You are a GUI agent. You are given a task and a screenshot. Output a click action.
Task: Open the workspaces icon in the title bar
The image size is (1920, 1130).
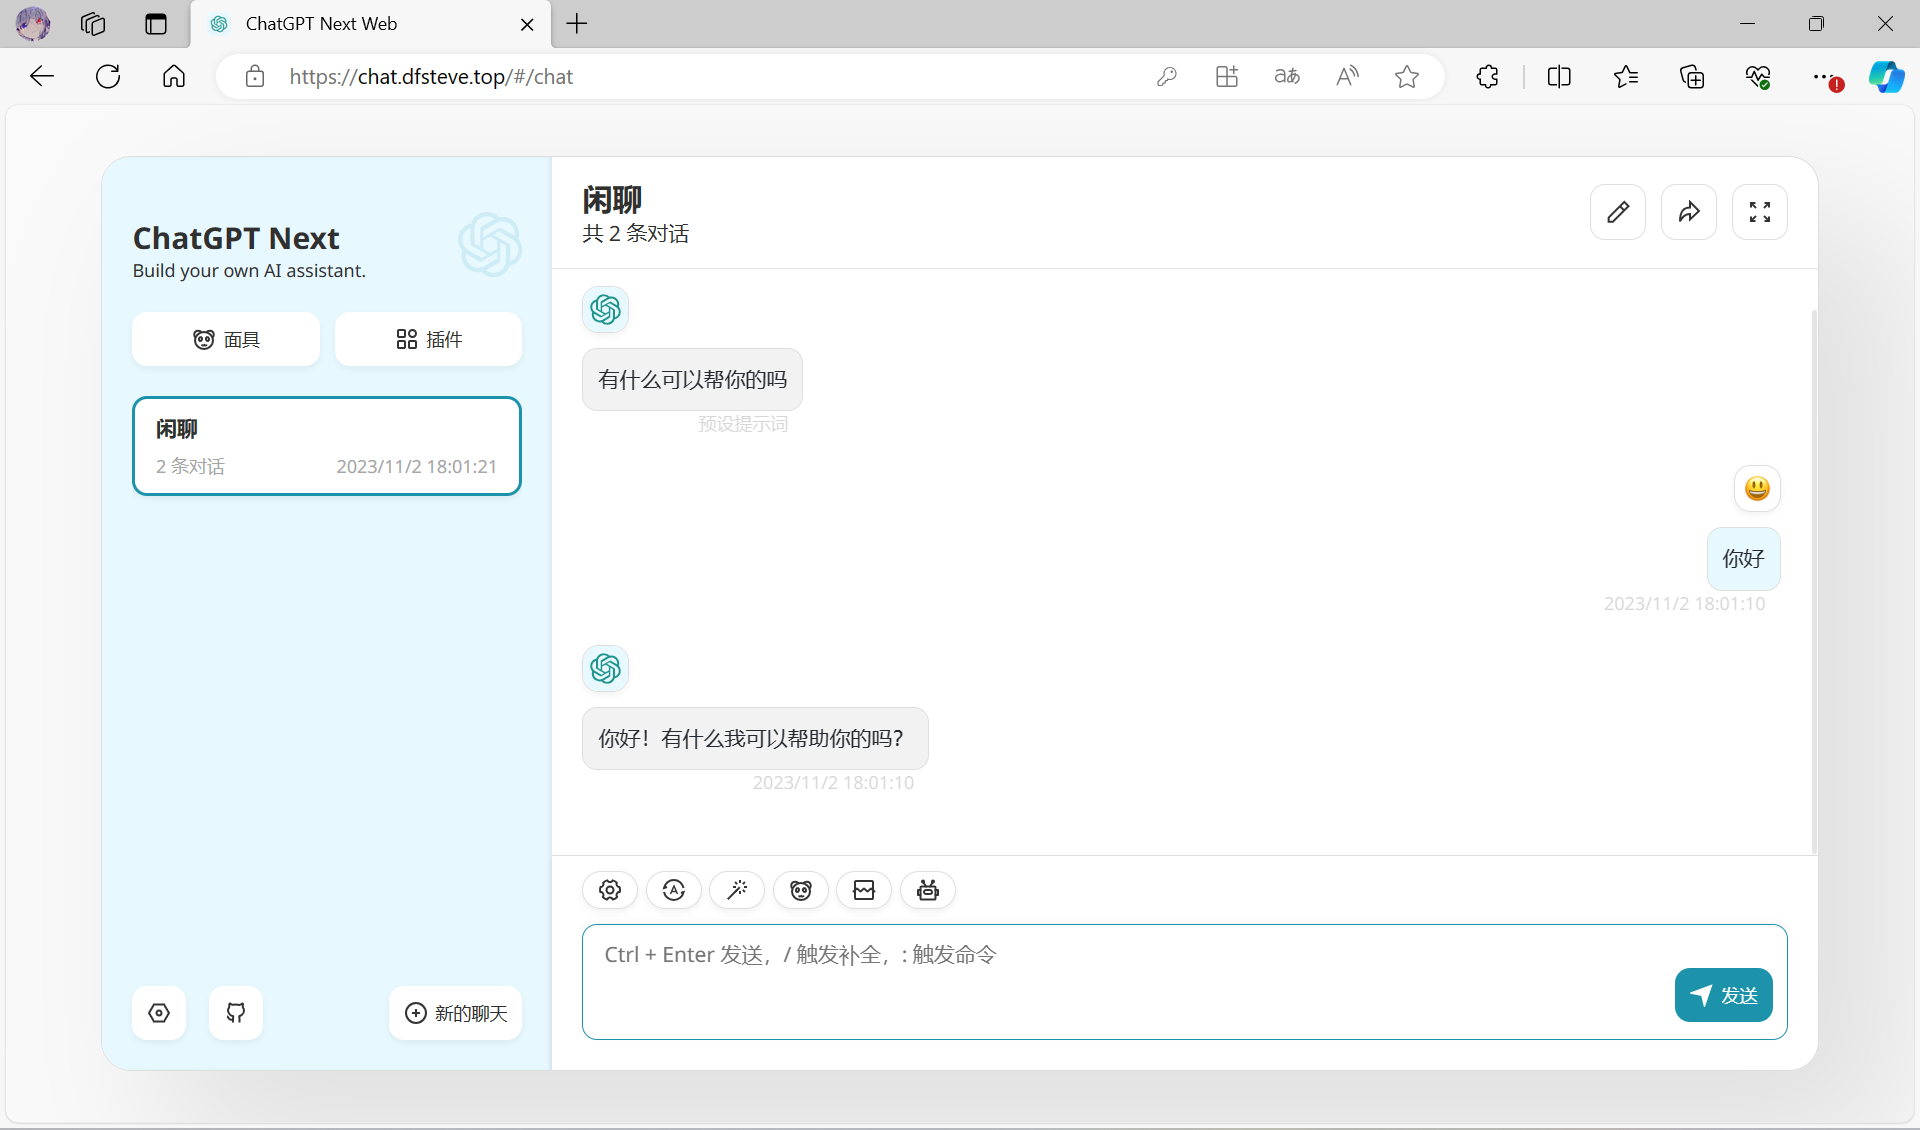[x=93, y=24]
